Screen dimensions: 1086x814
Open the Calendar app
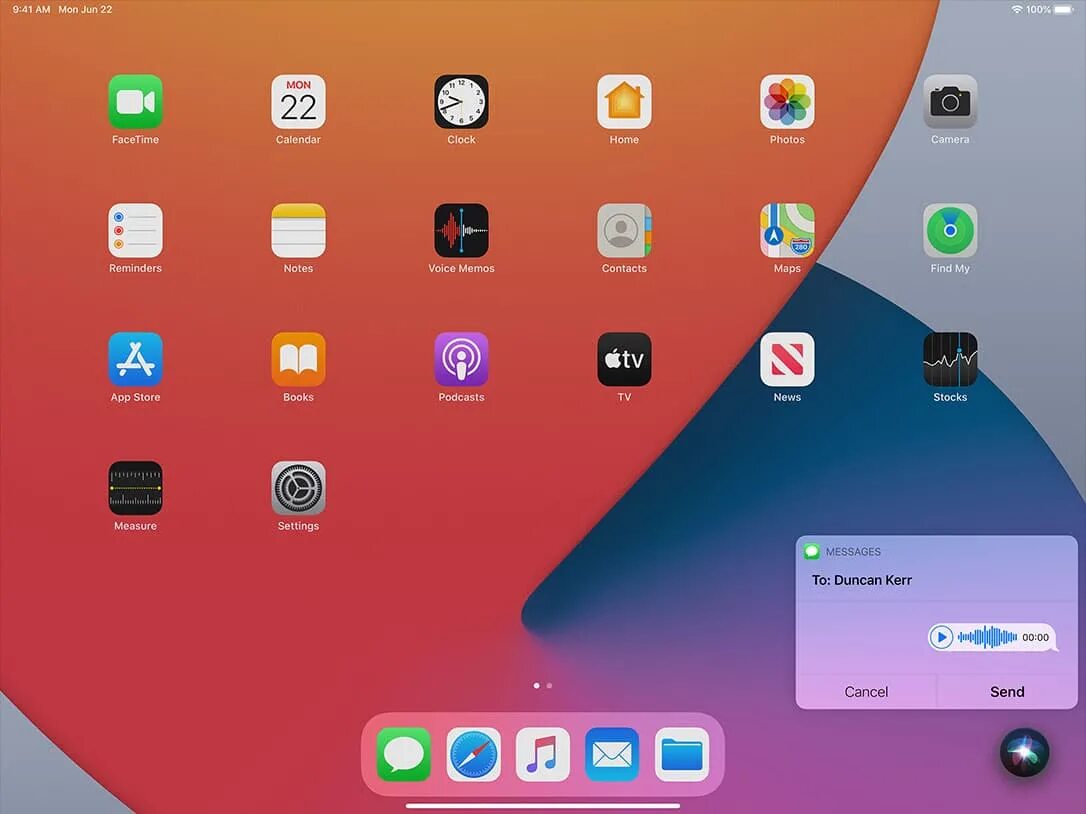point(298,102)
